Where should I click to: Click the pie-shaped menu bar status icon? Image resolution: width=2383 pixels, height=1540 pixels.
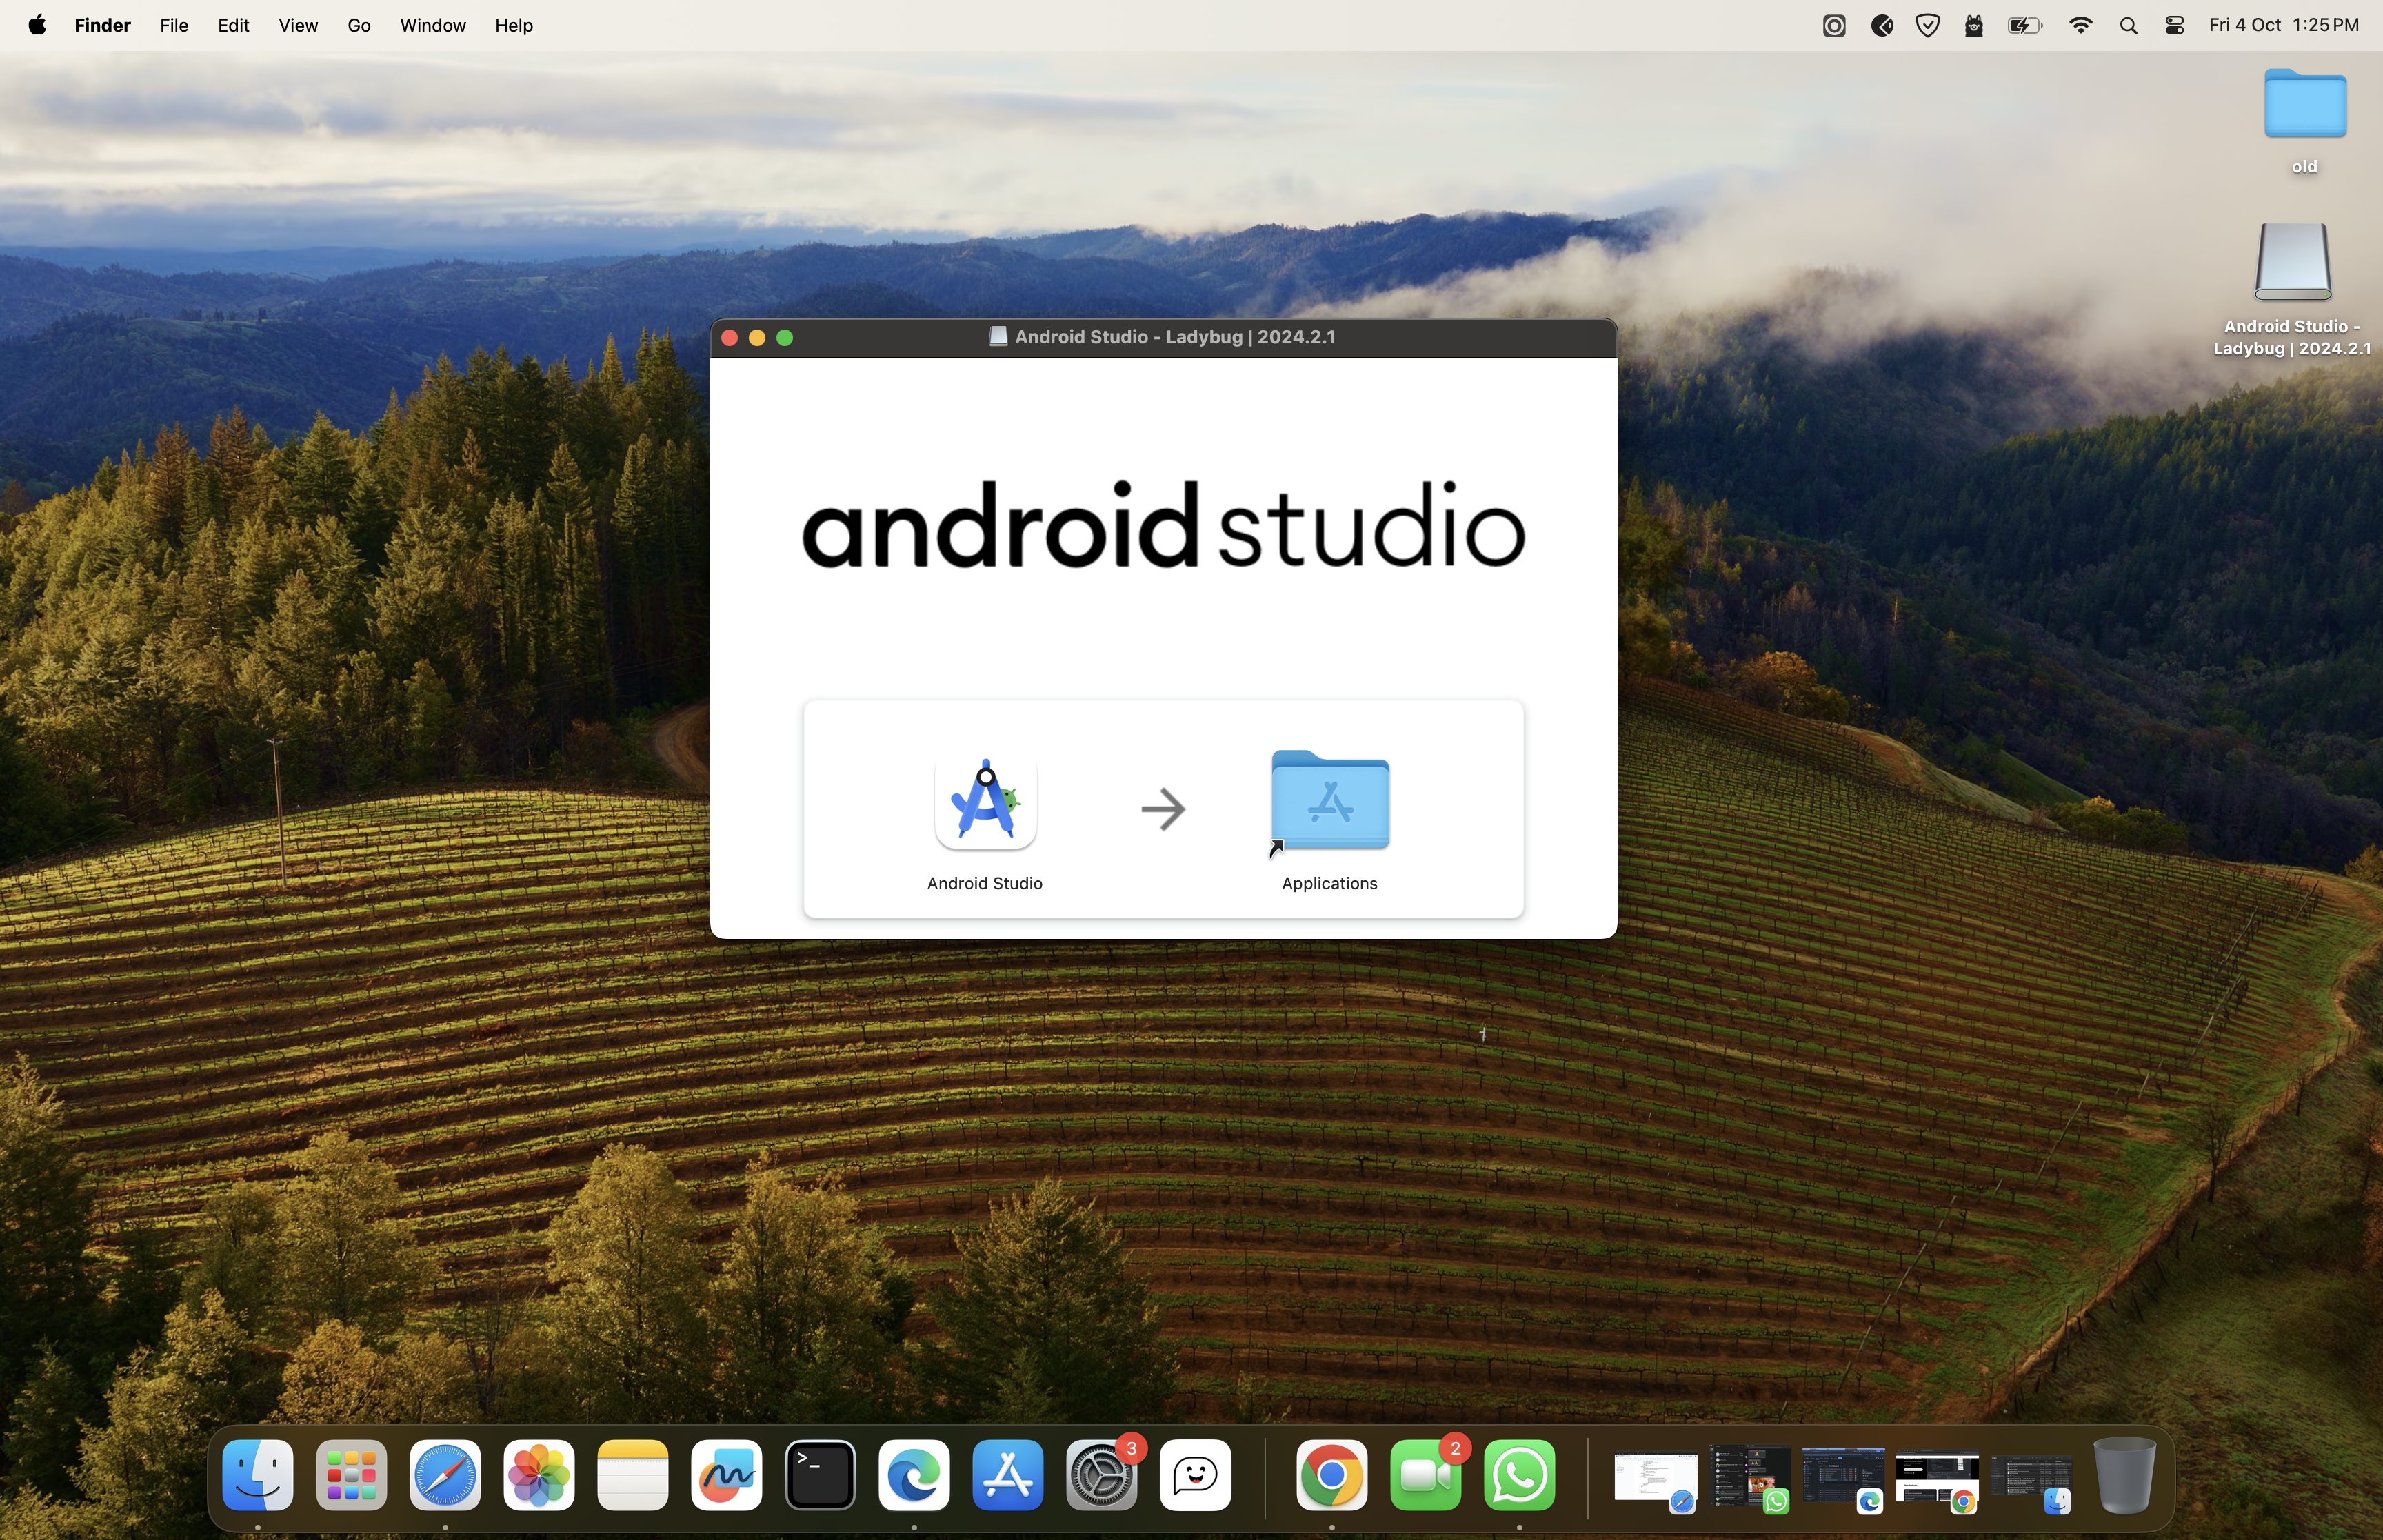pos(1881,26)
